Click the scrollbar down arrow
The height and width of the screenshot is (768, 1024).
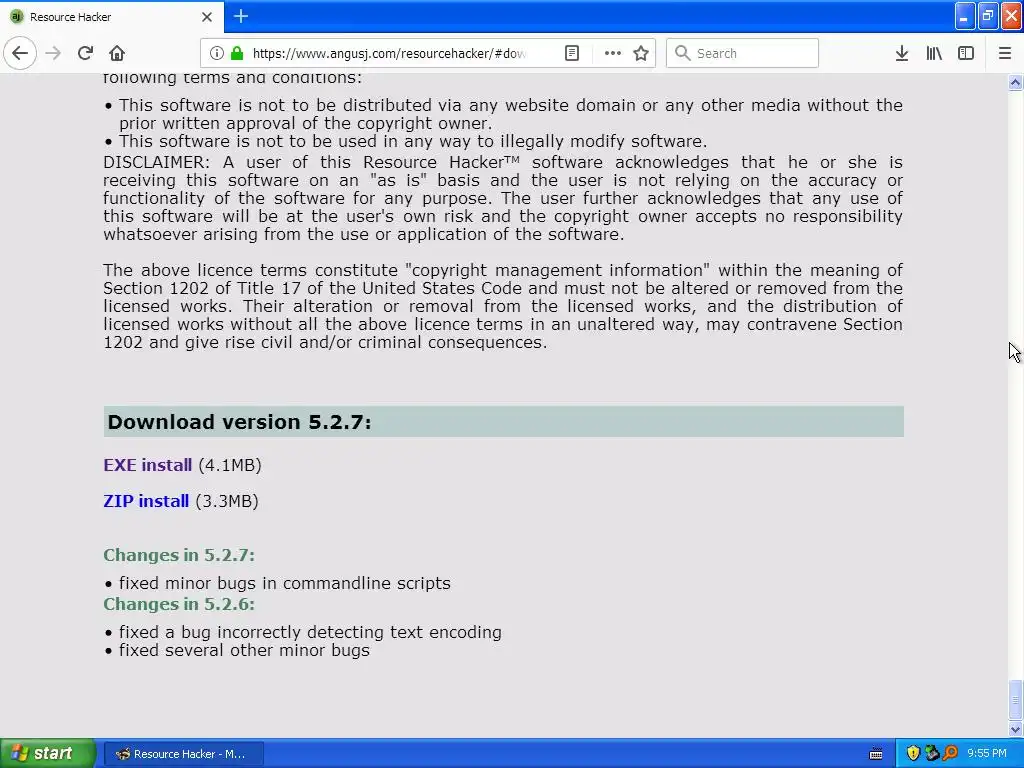[x=1016, y=729]
